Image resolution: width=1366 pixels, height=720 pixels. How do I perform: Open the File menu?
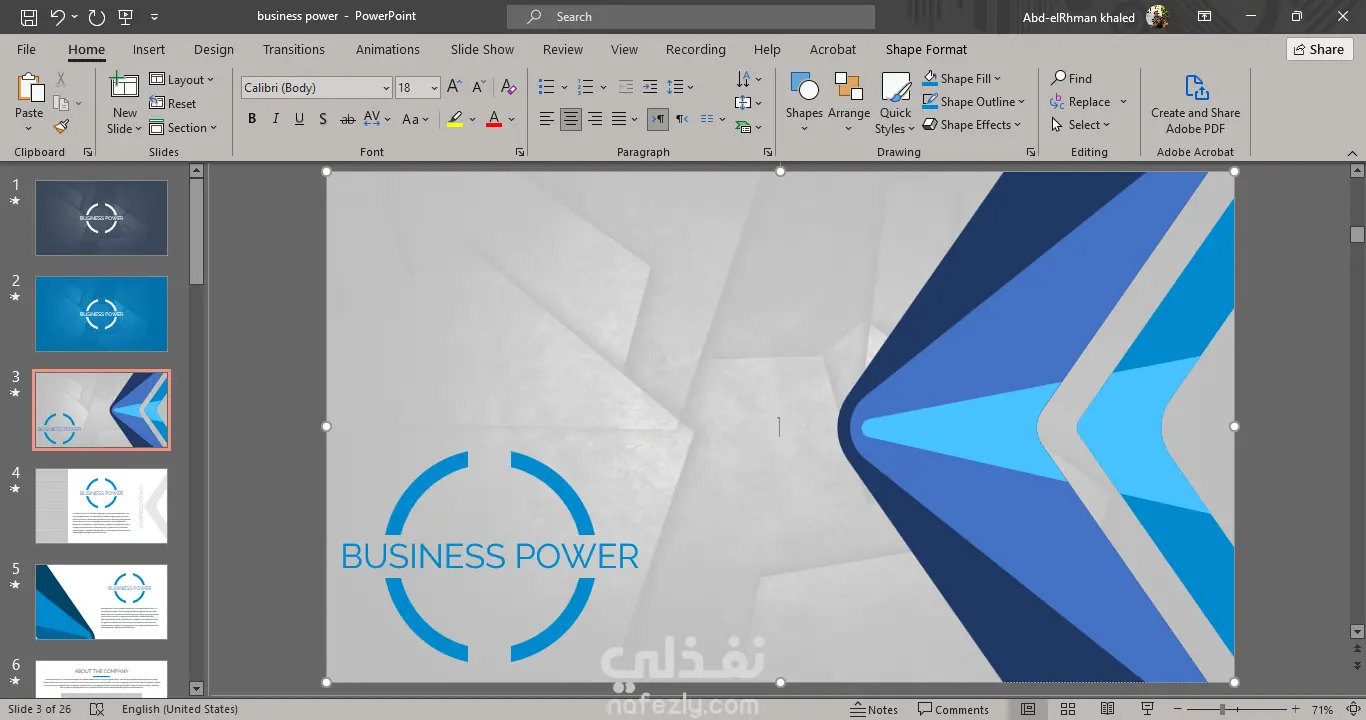[26, 49]
